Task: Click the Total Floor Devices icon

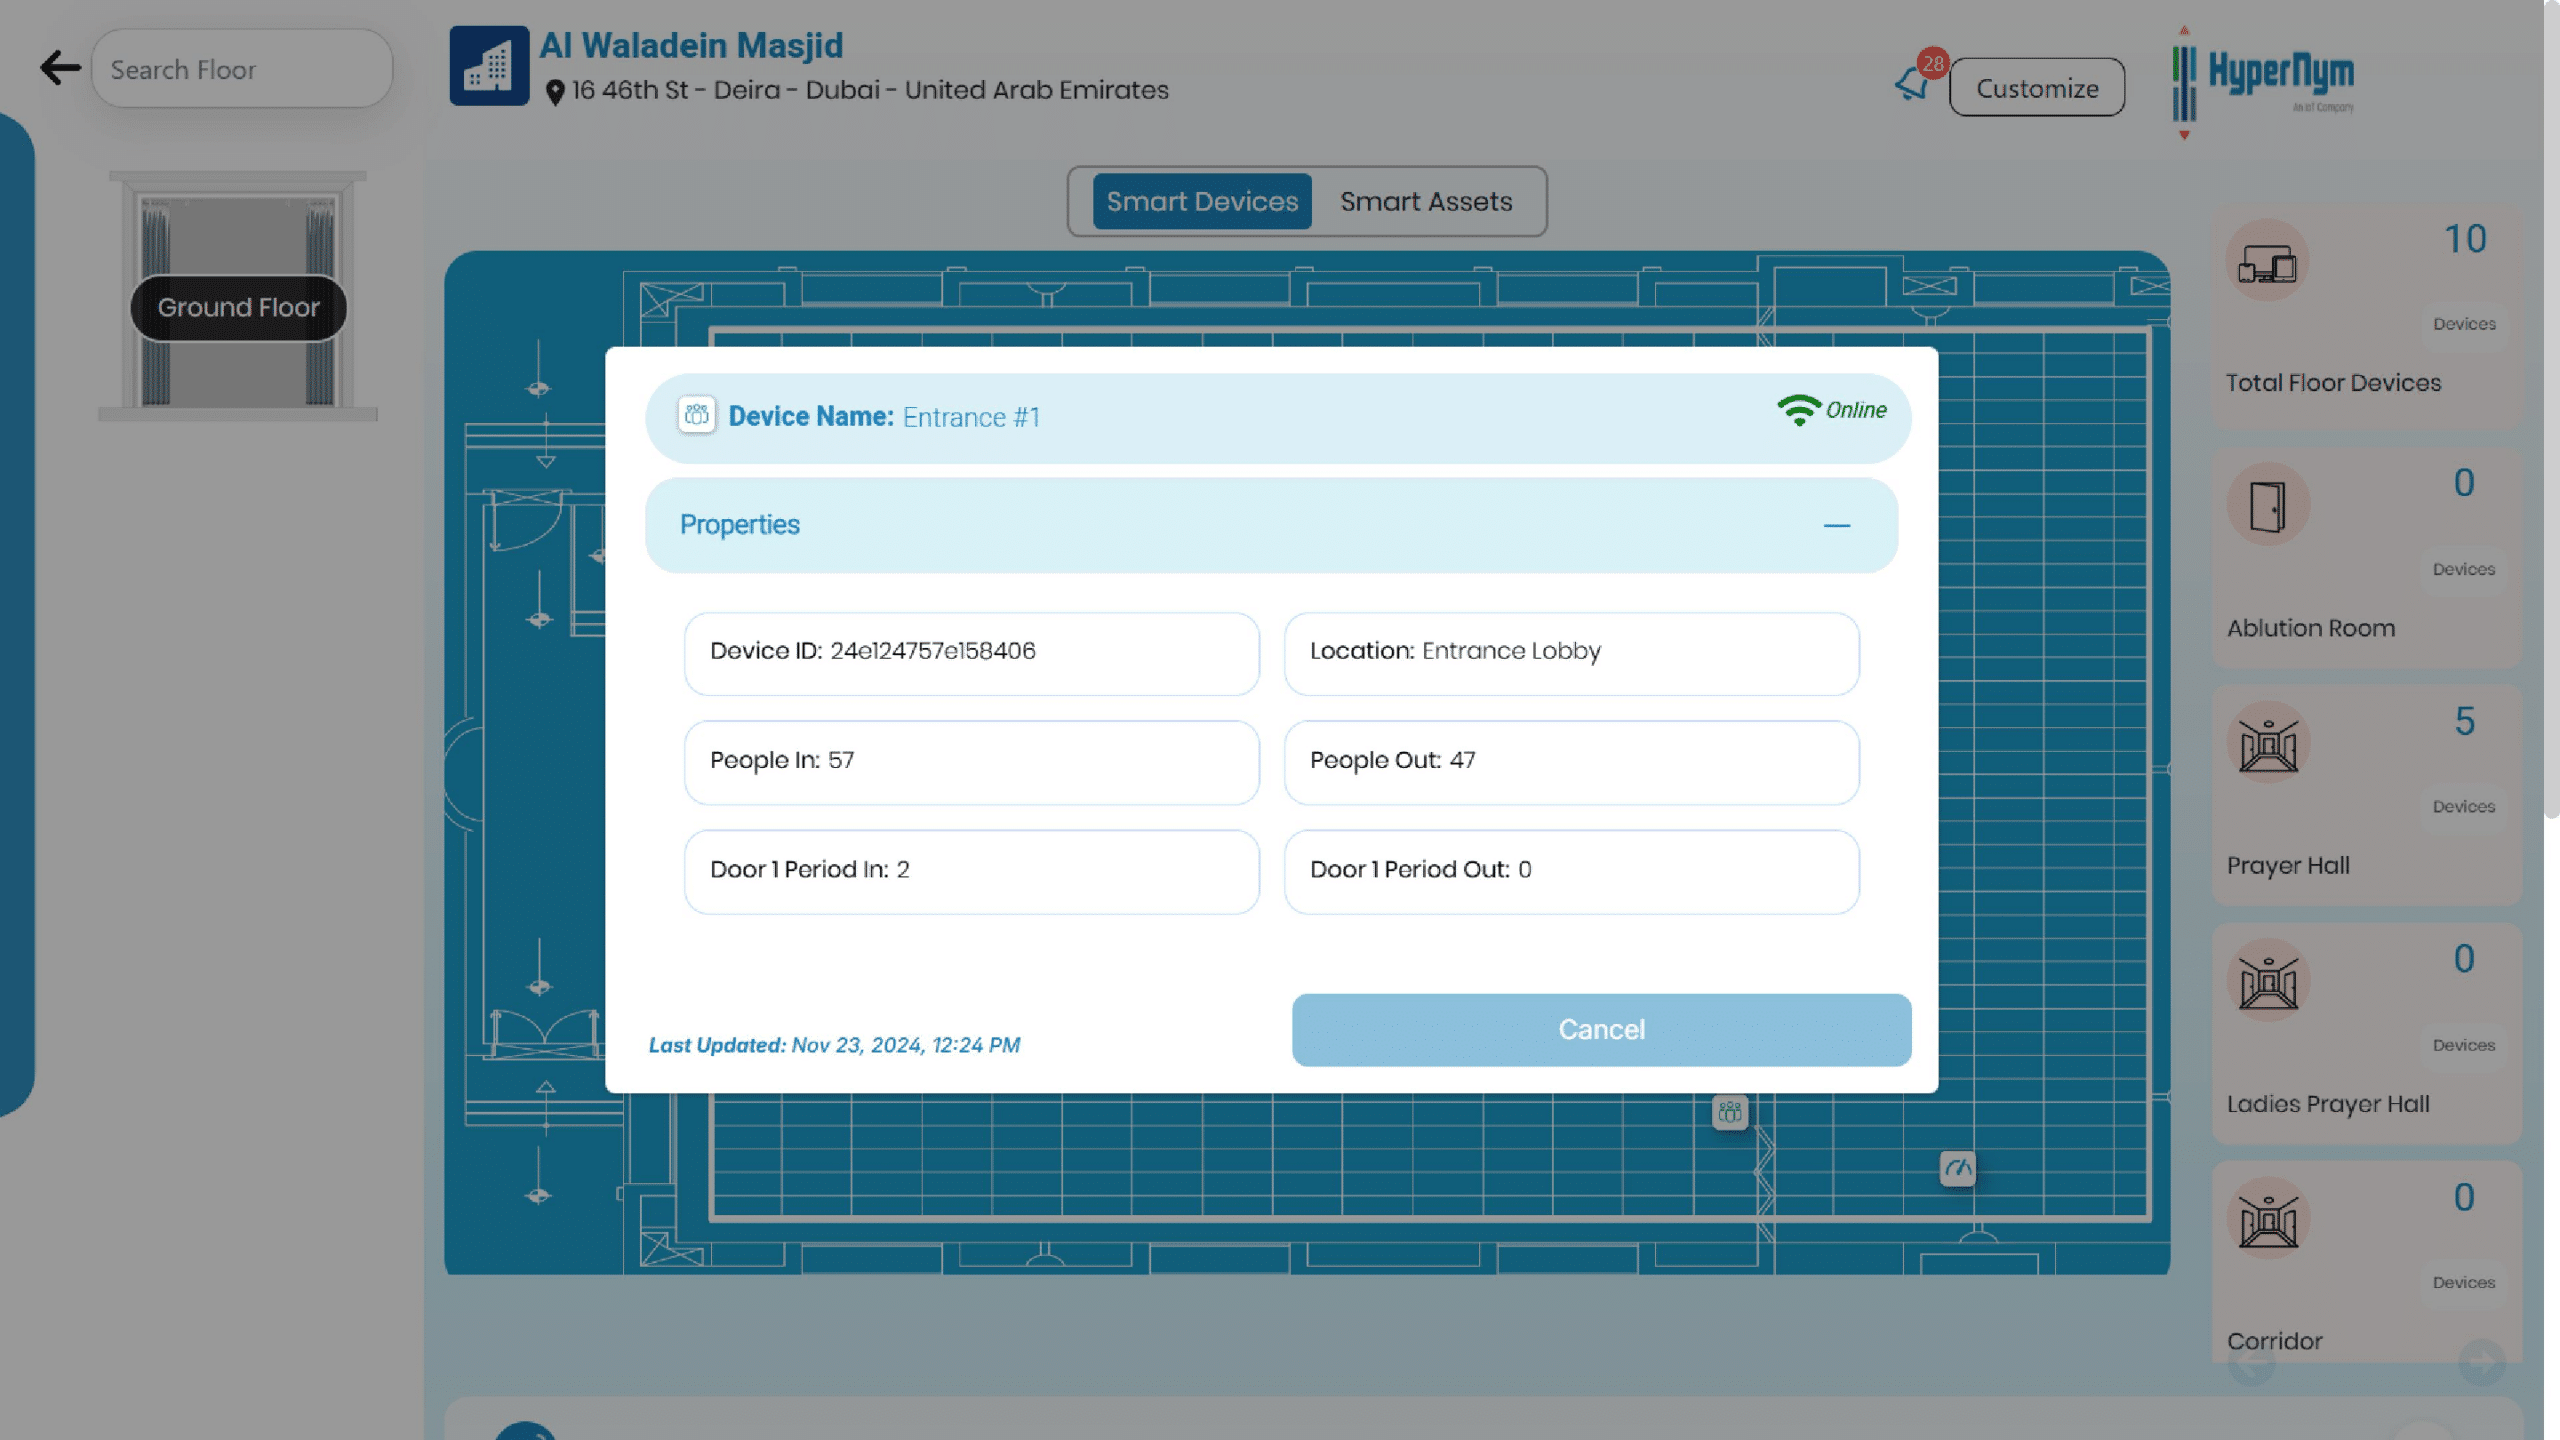Action: [x=2267, y=262]
